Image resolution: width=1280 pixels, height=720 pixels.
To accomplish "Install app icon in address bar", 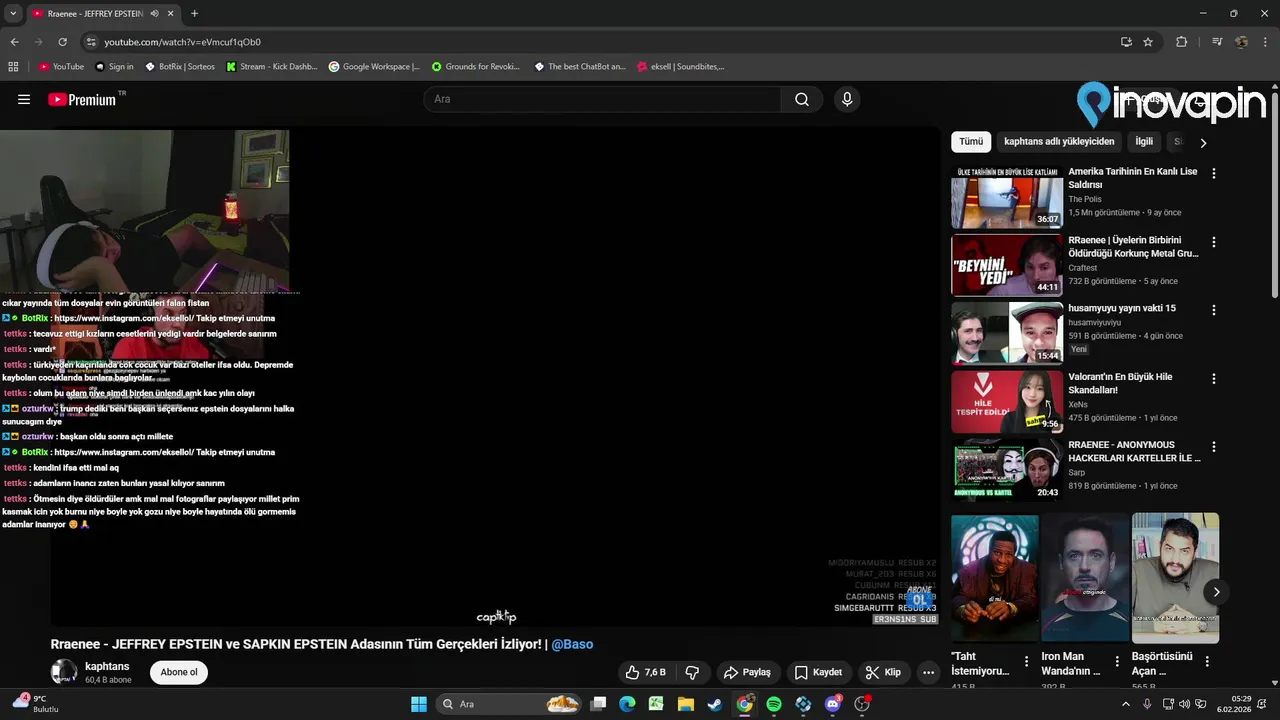I will click(1126, 42).
